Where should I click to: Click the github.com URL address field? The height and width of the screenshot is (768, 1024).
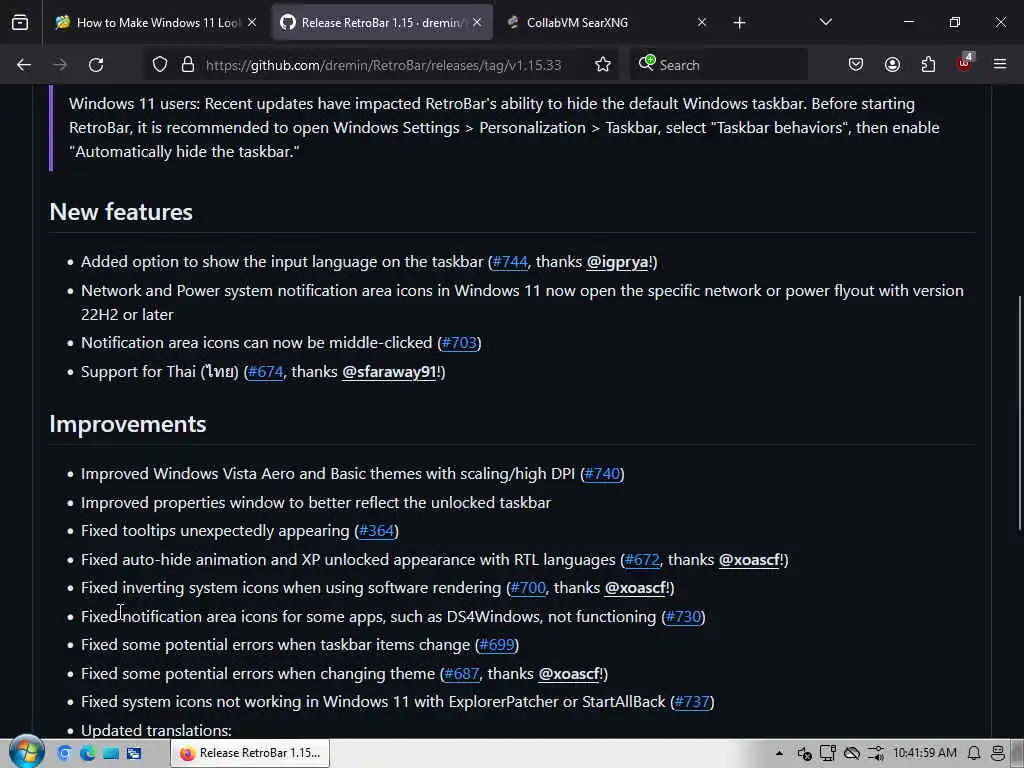383,65
